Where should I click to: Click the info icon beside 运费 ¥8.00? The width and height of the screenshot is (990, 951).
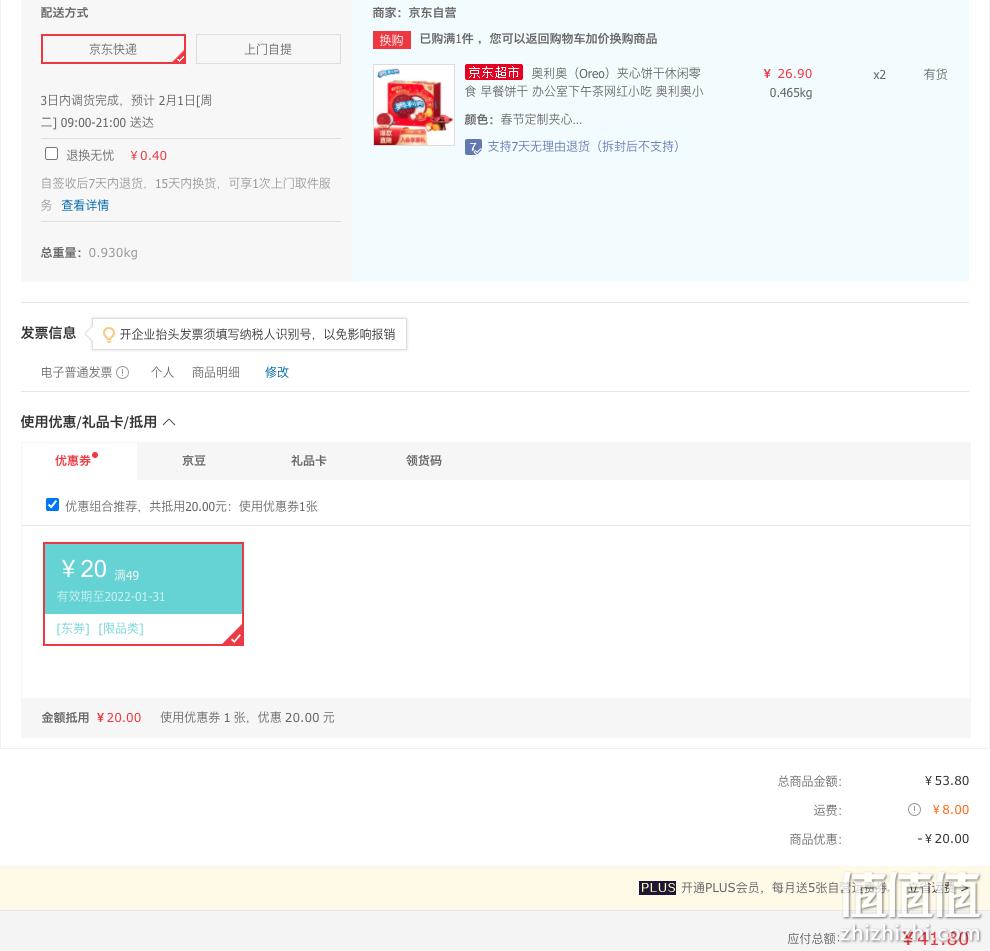tap(914, 810)
